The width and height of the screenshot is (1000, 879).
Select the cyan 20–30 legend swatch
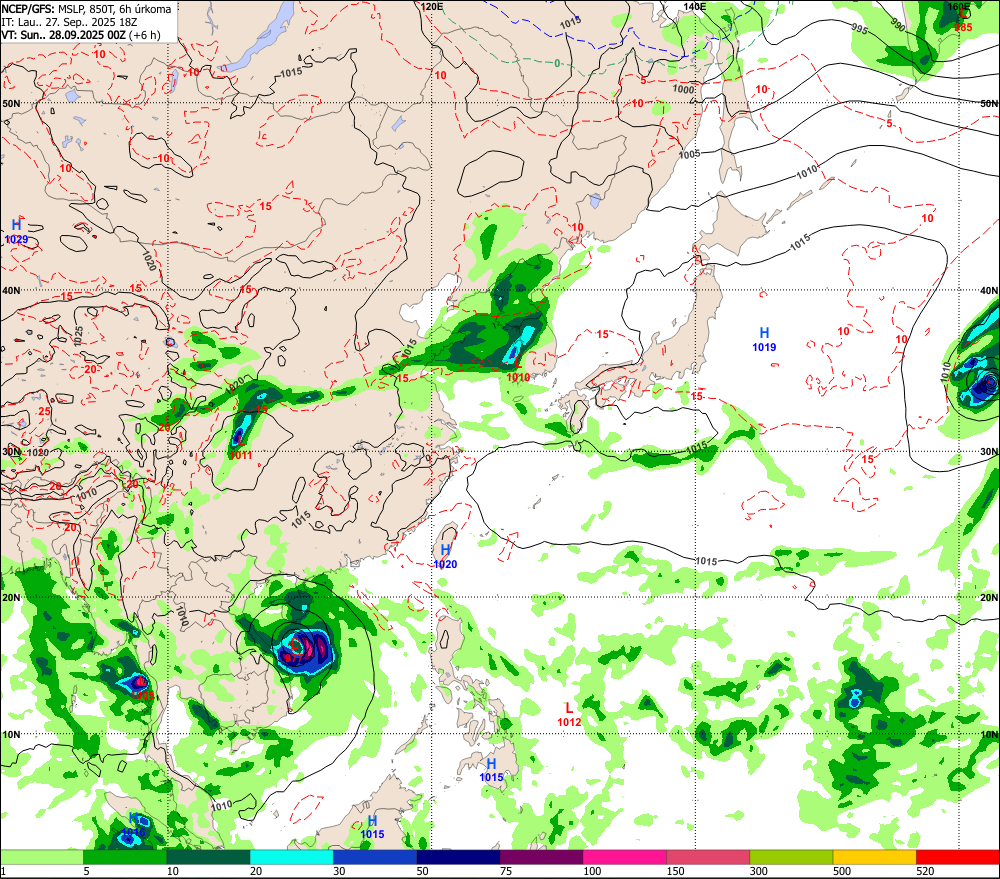click(291, 857)
